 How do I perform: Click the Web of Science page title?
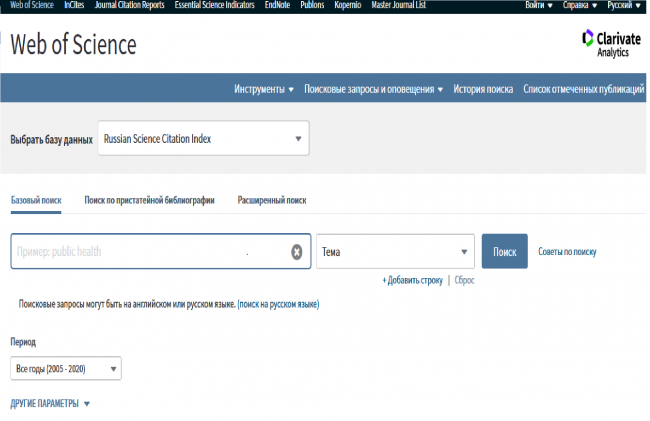pos(73,44)
